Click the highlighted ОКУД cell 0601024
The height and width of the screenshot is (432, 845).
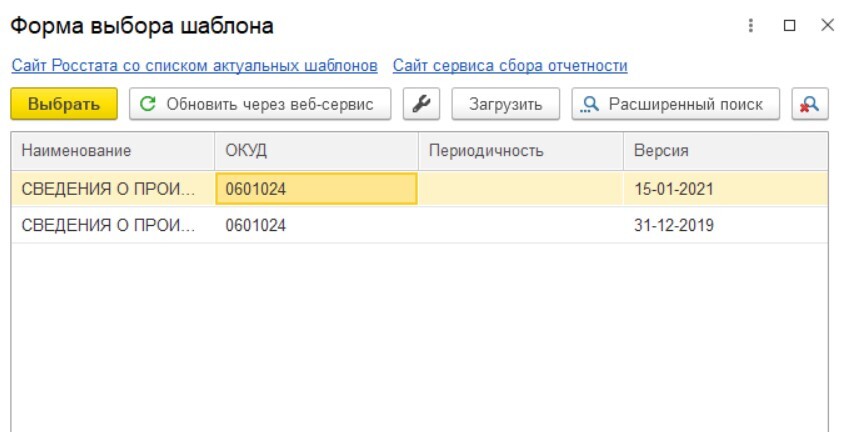click(x=315, y=189)
